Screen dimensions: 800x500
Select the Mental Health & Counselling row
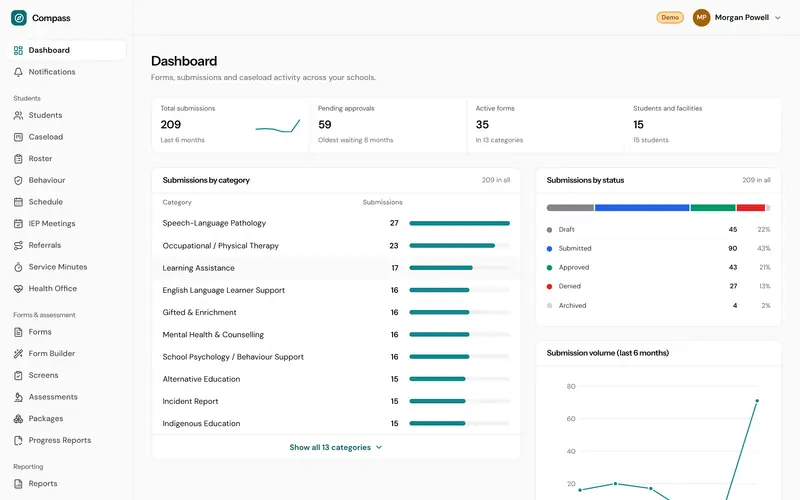point(336,335)
